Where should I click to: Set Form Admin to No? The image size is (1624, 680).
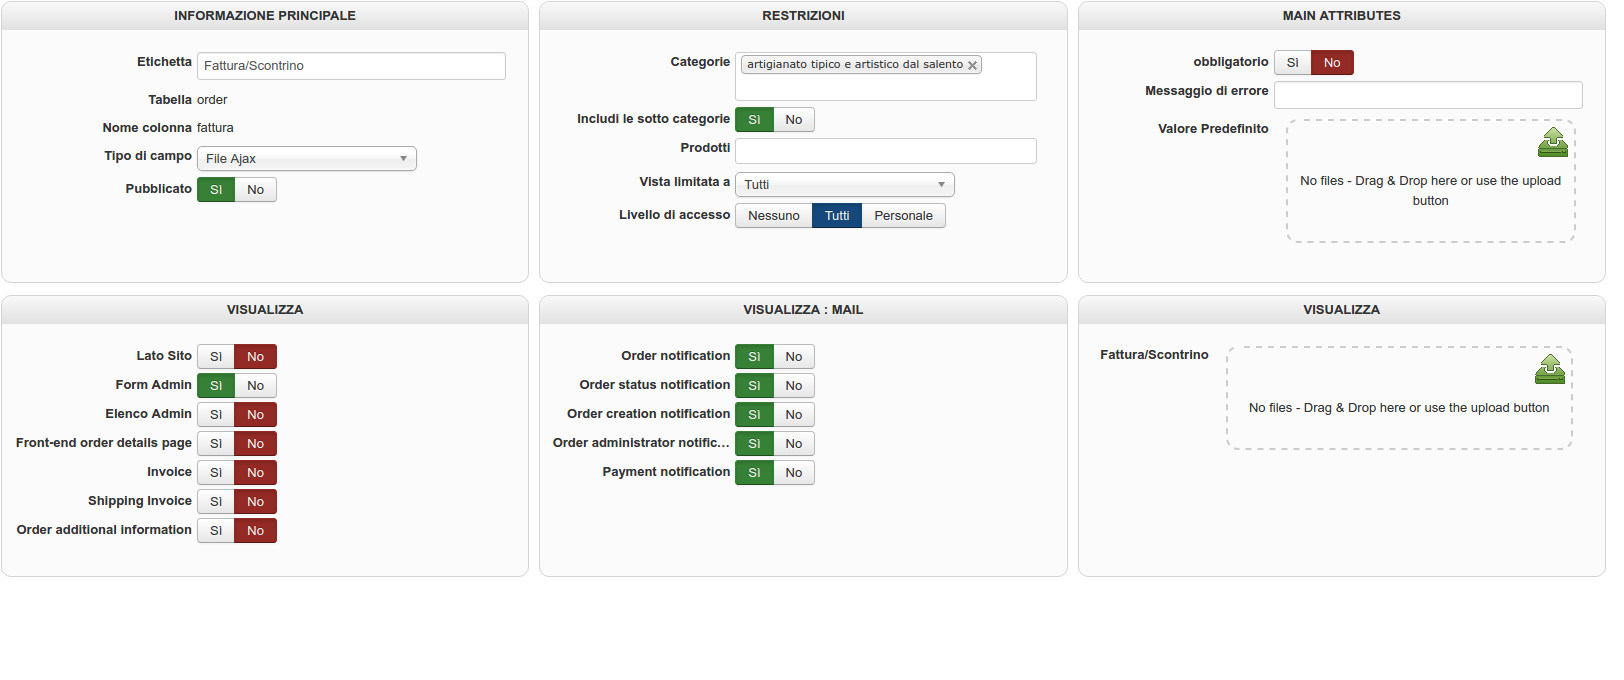(x=256, y=386)
